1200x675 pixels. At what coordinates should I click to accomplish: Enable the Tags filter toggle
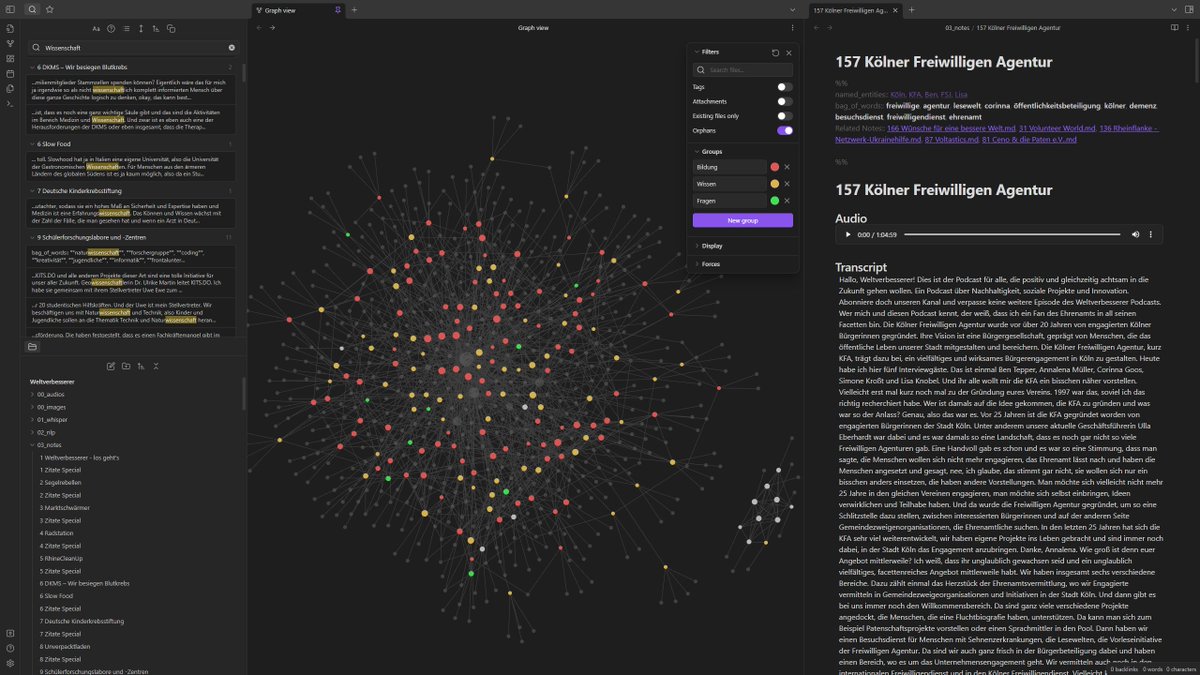[785, 87]
